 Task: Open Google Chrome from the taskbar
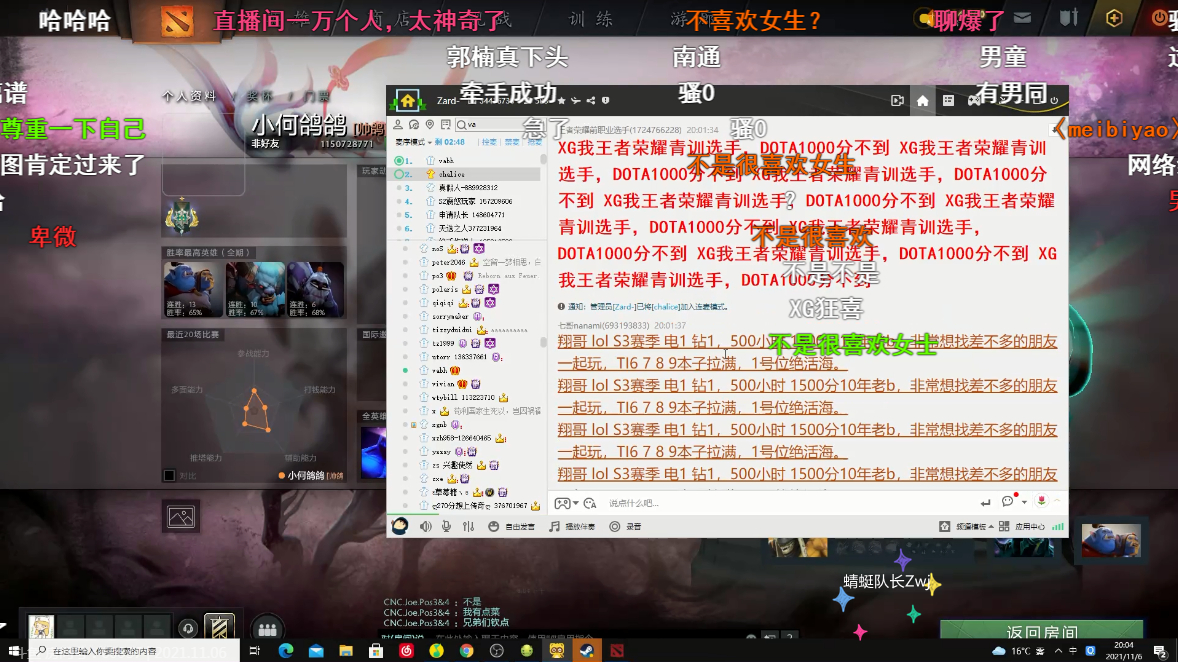[x=467, y=651]
